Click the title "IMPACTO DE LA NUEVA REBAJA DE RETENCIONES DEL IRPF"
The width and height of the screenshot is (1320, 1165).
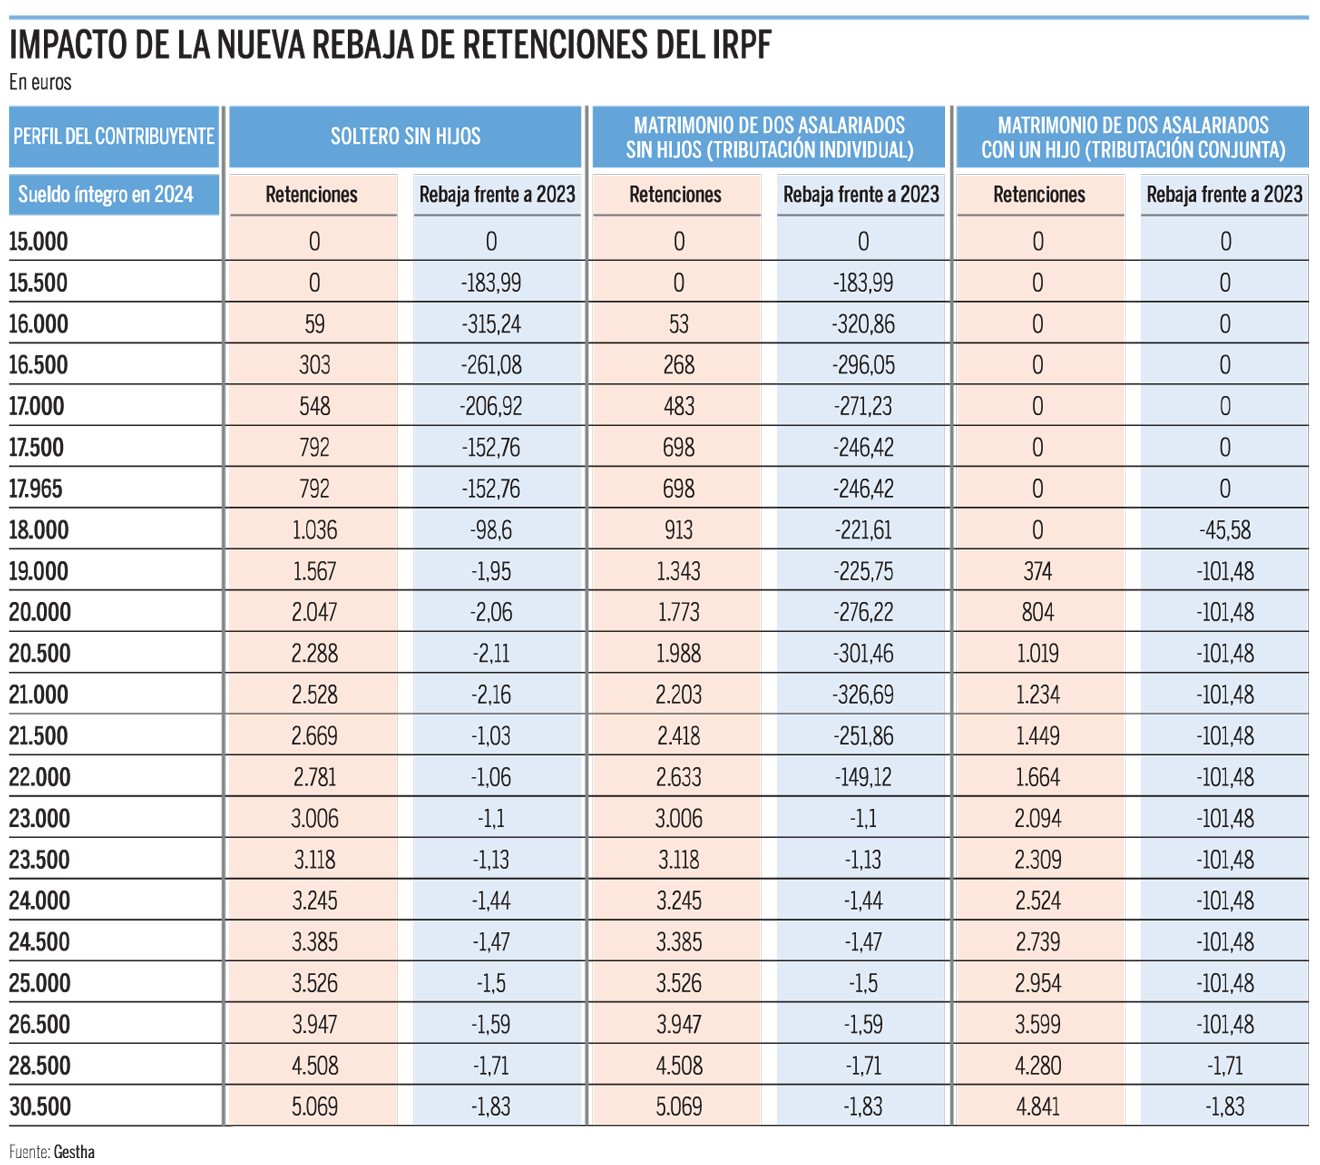(x=390, y=45)
